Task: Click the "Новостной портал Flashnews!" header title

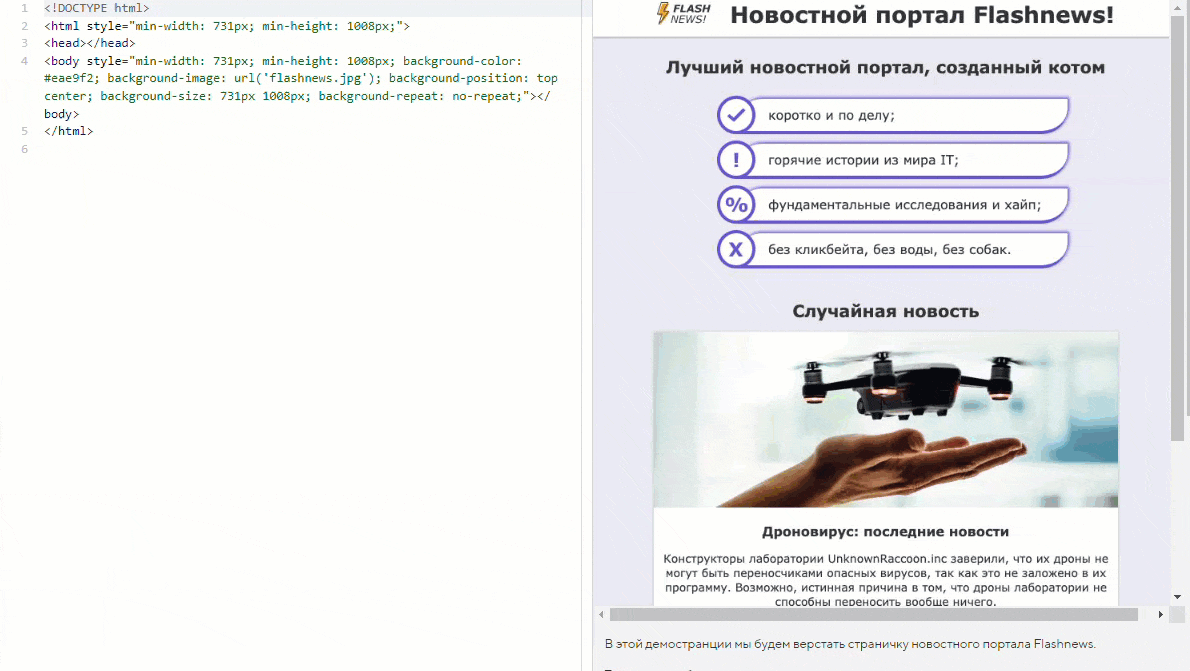Action: click(x=921, y=16)
